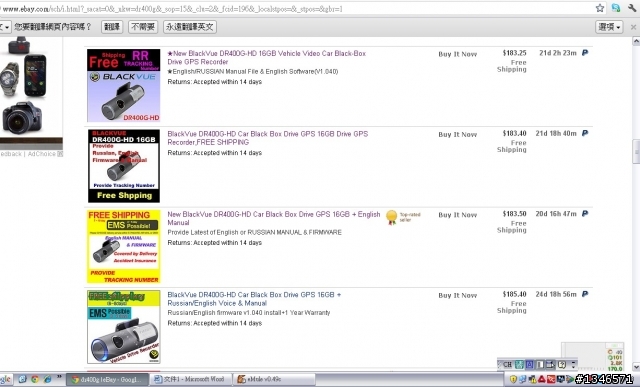
Task: Open the Vehicle Drive Recorder thumbnail
Action: click(124, 327)
